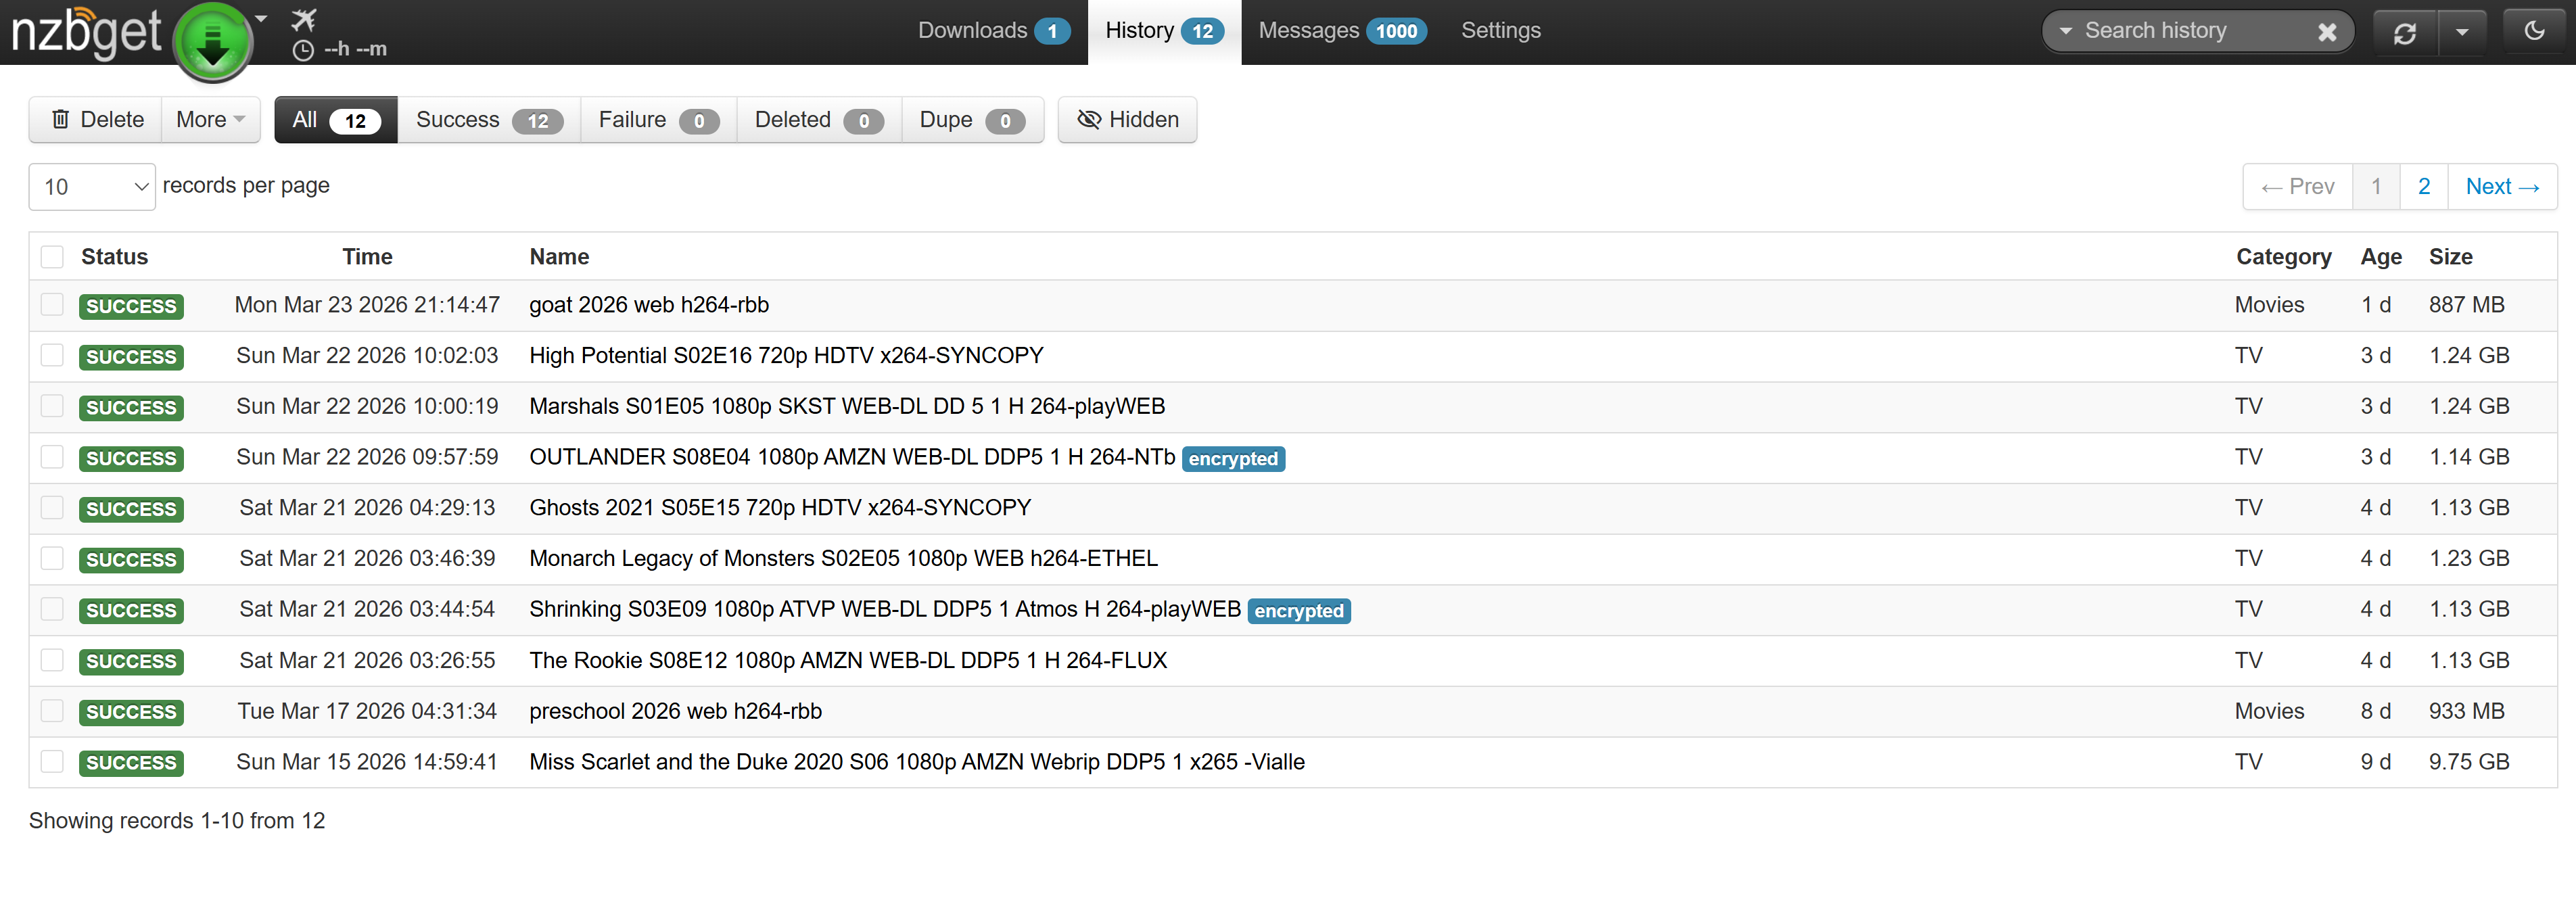Click the clock time remaining icon

click(303, 50)
